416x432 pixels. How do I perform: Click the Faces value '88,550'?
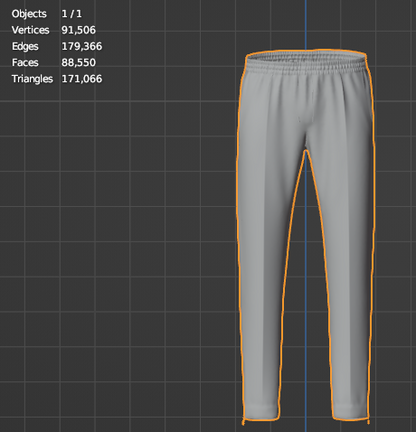tap(78, 63)
